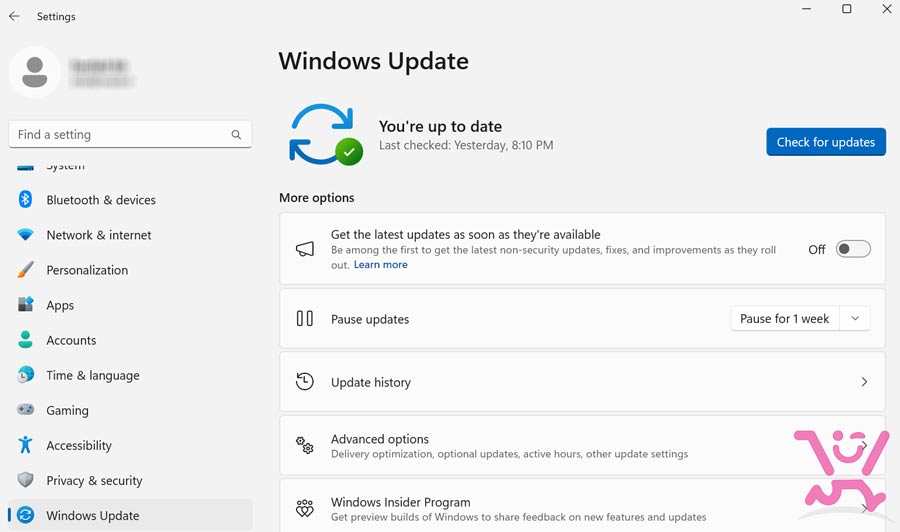This screenshot has width=900, height=532.
Task: Click the Accessibility figure icon
Action: 25,445
